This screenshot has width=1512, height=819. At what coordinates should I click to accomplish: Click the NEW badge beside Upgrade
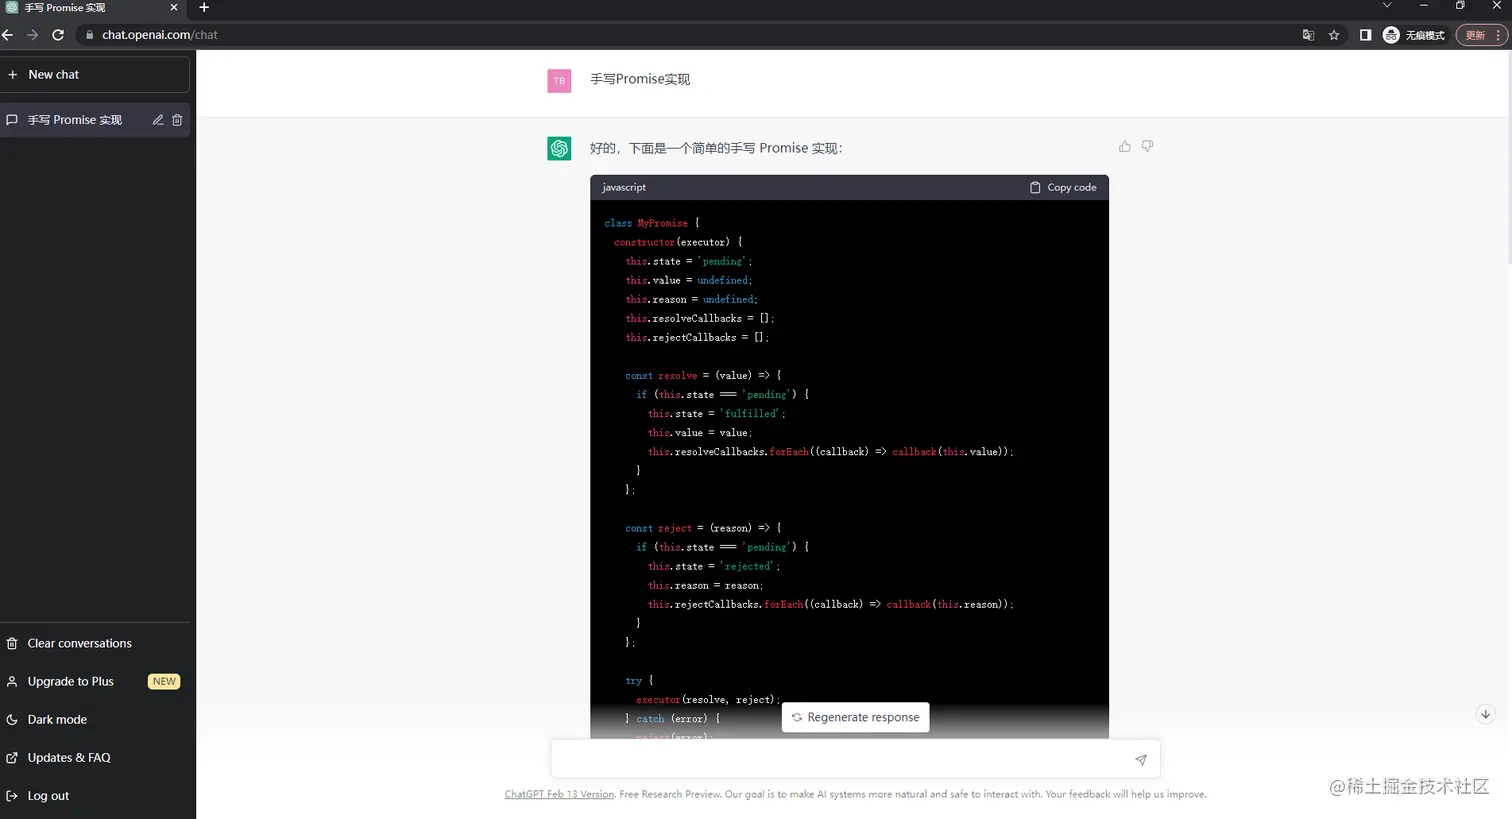pos(164,681)
